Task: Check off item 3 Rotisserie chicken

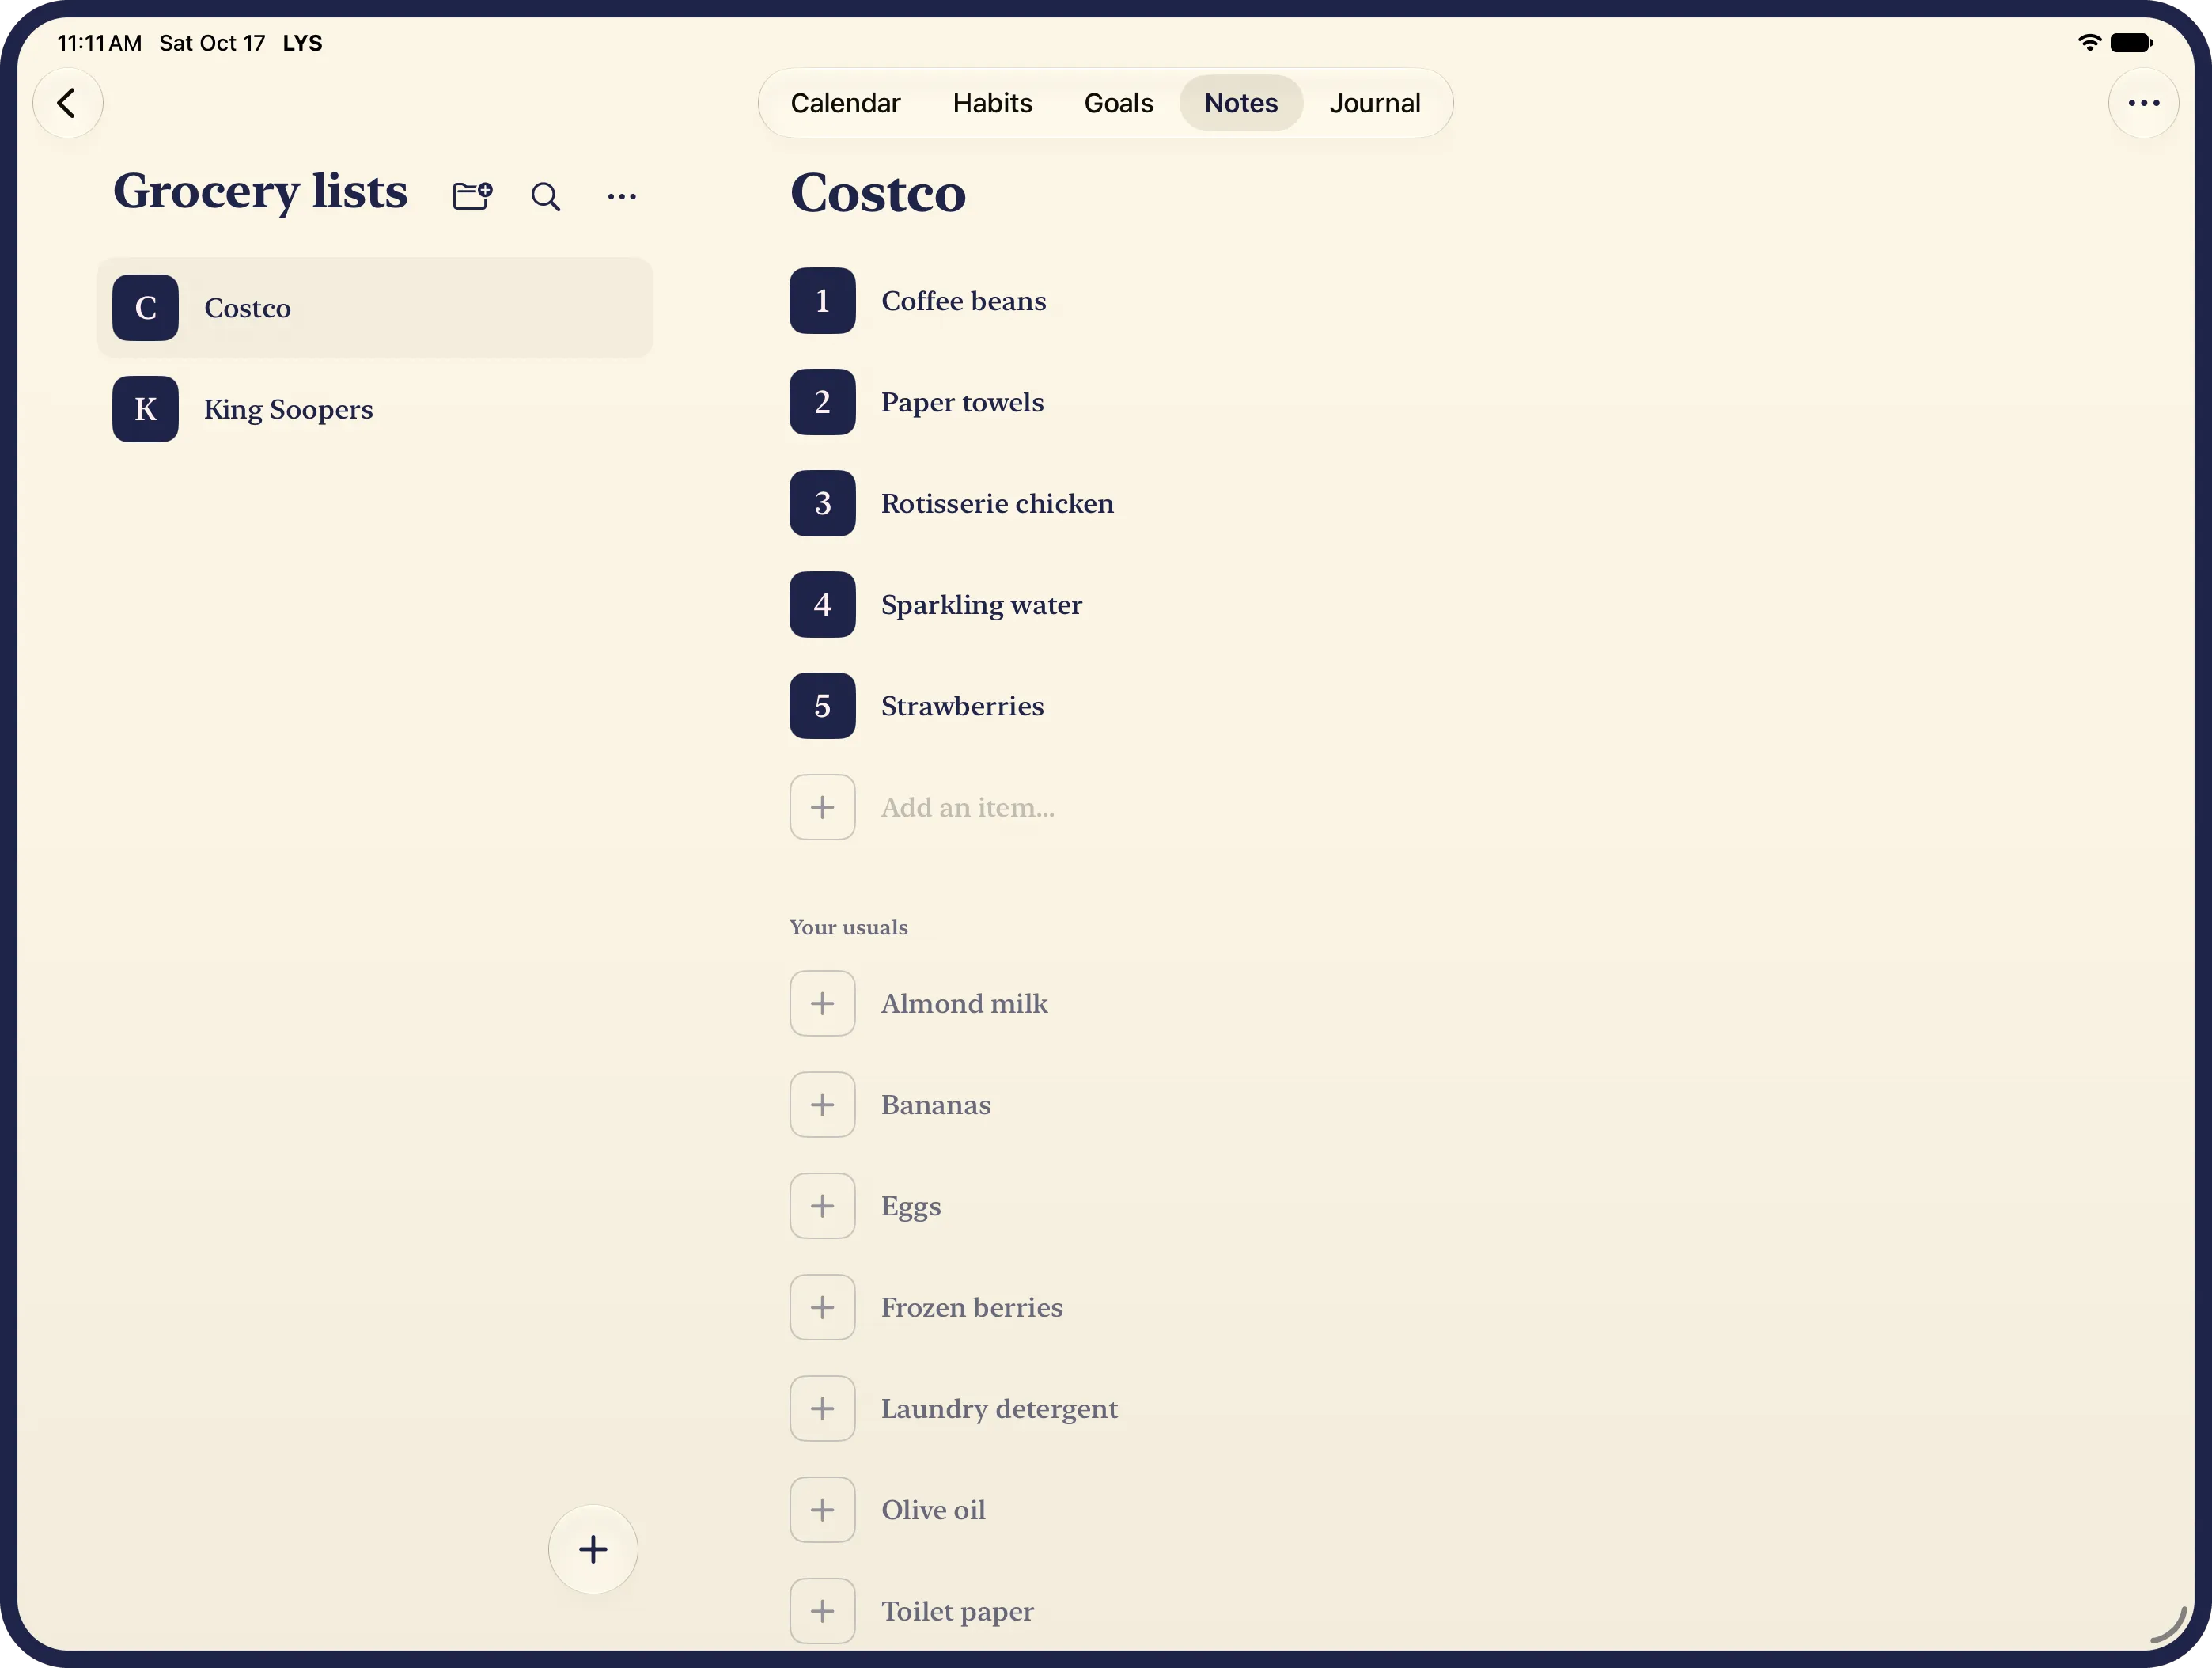Action: pos(822,503)
